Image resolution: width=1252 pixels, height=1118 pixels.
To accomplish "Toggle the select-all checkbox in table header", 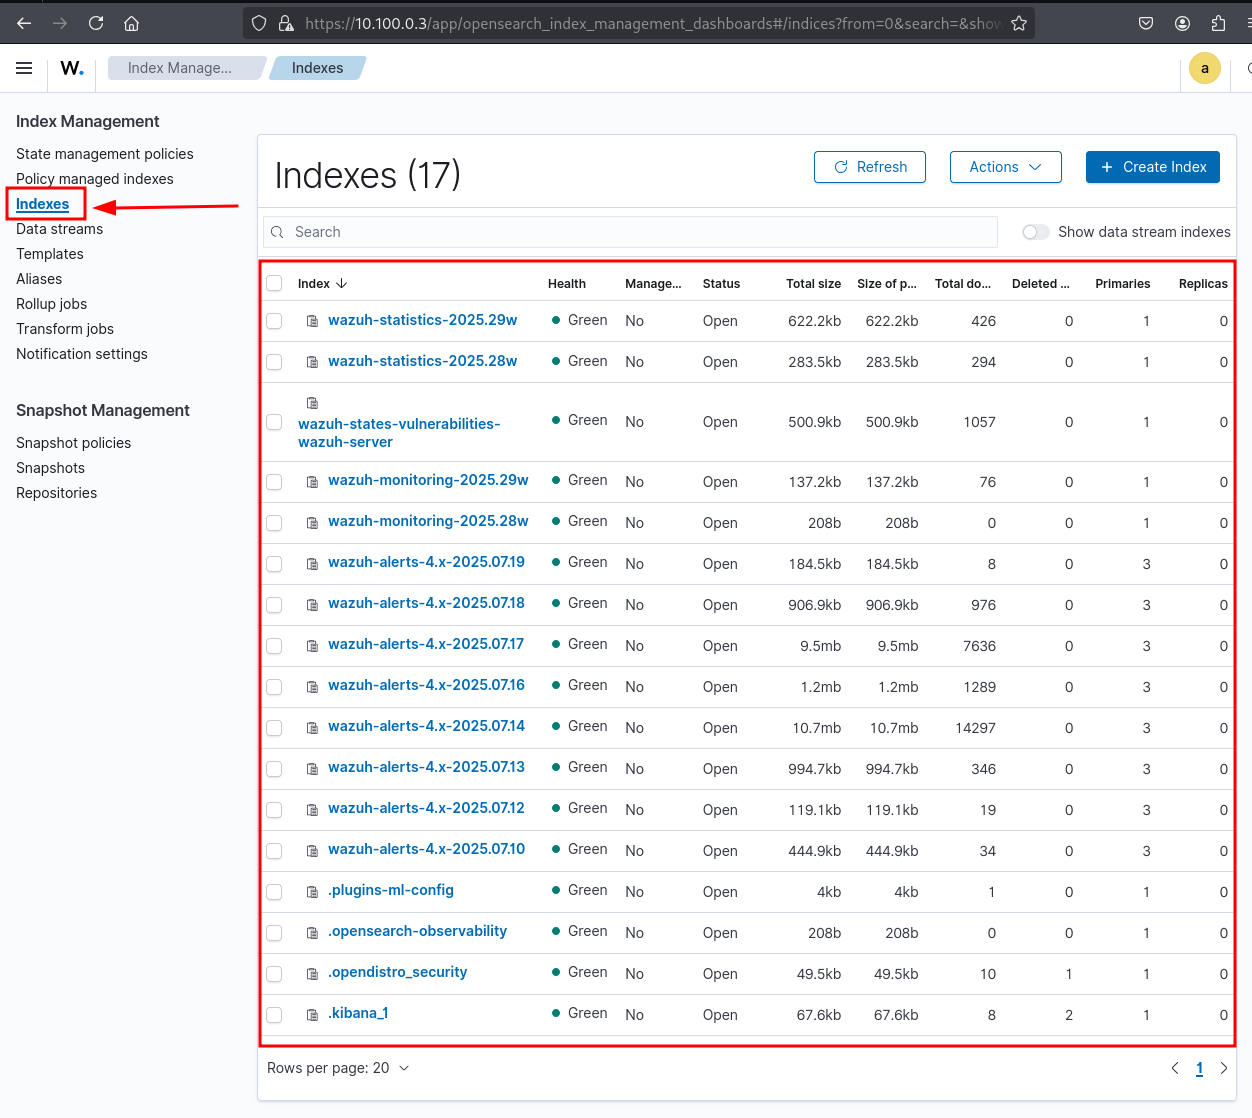I will (x=274, y=283).
